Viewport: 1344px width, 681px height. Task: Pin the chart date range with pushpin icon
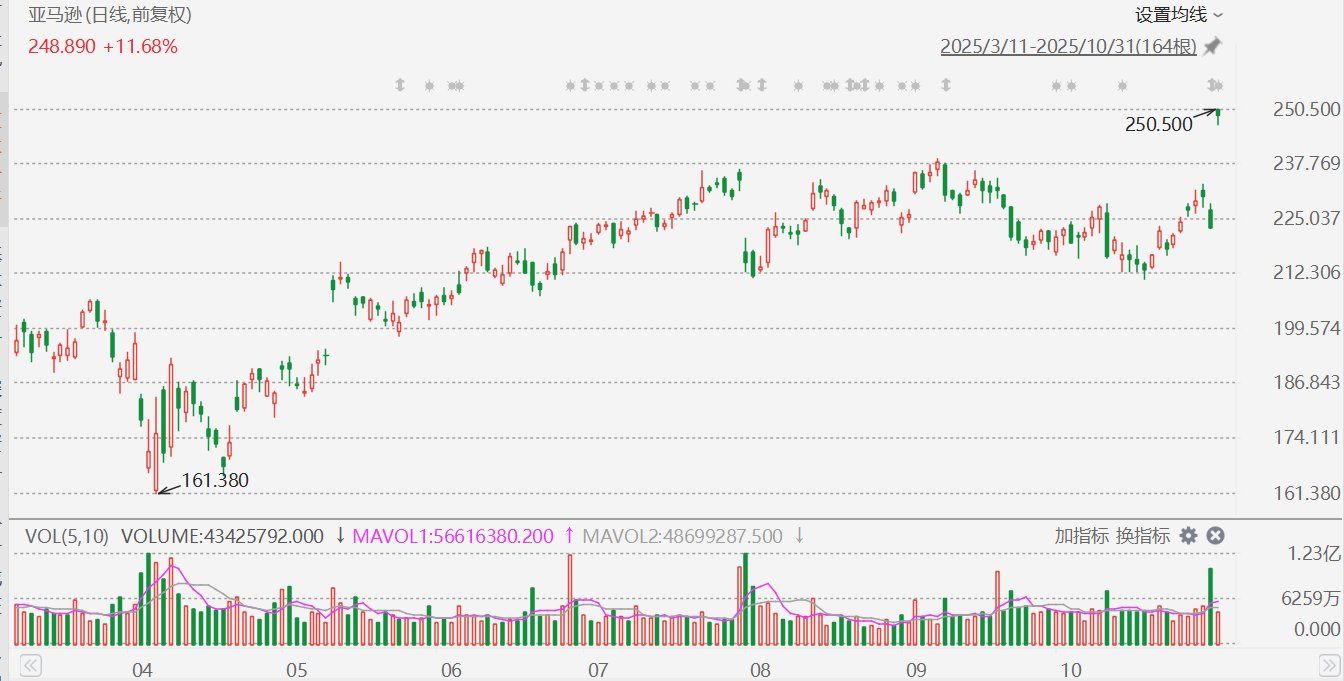(x=1212, y=47)
